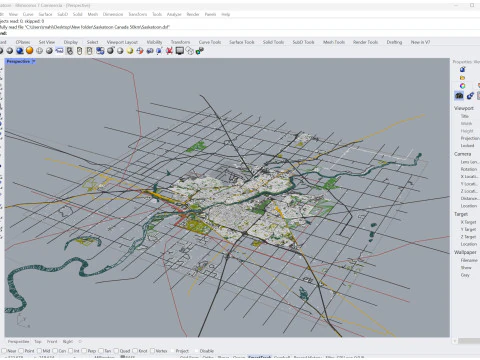Click the blue camera-like toolbar icon

(x=150, y=51)
